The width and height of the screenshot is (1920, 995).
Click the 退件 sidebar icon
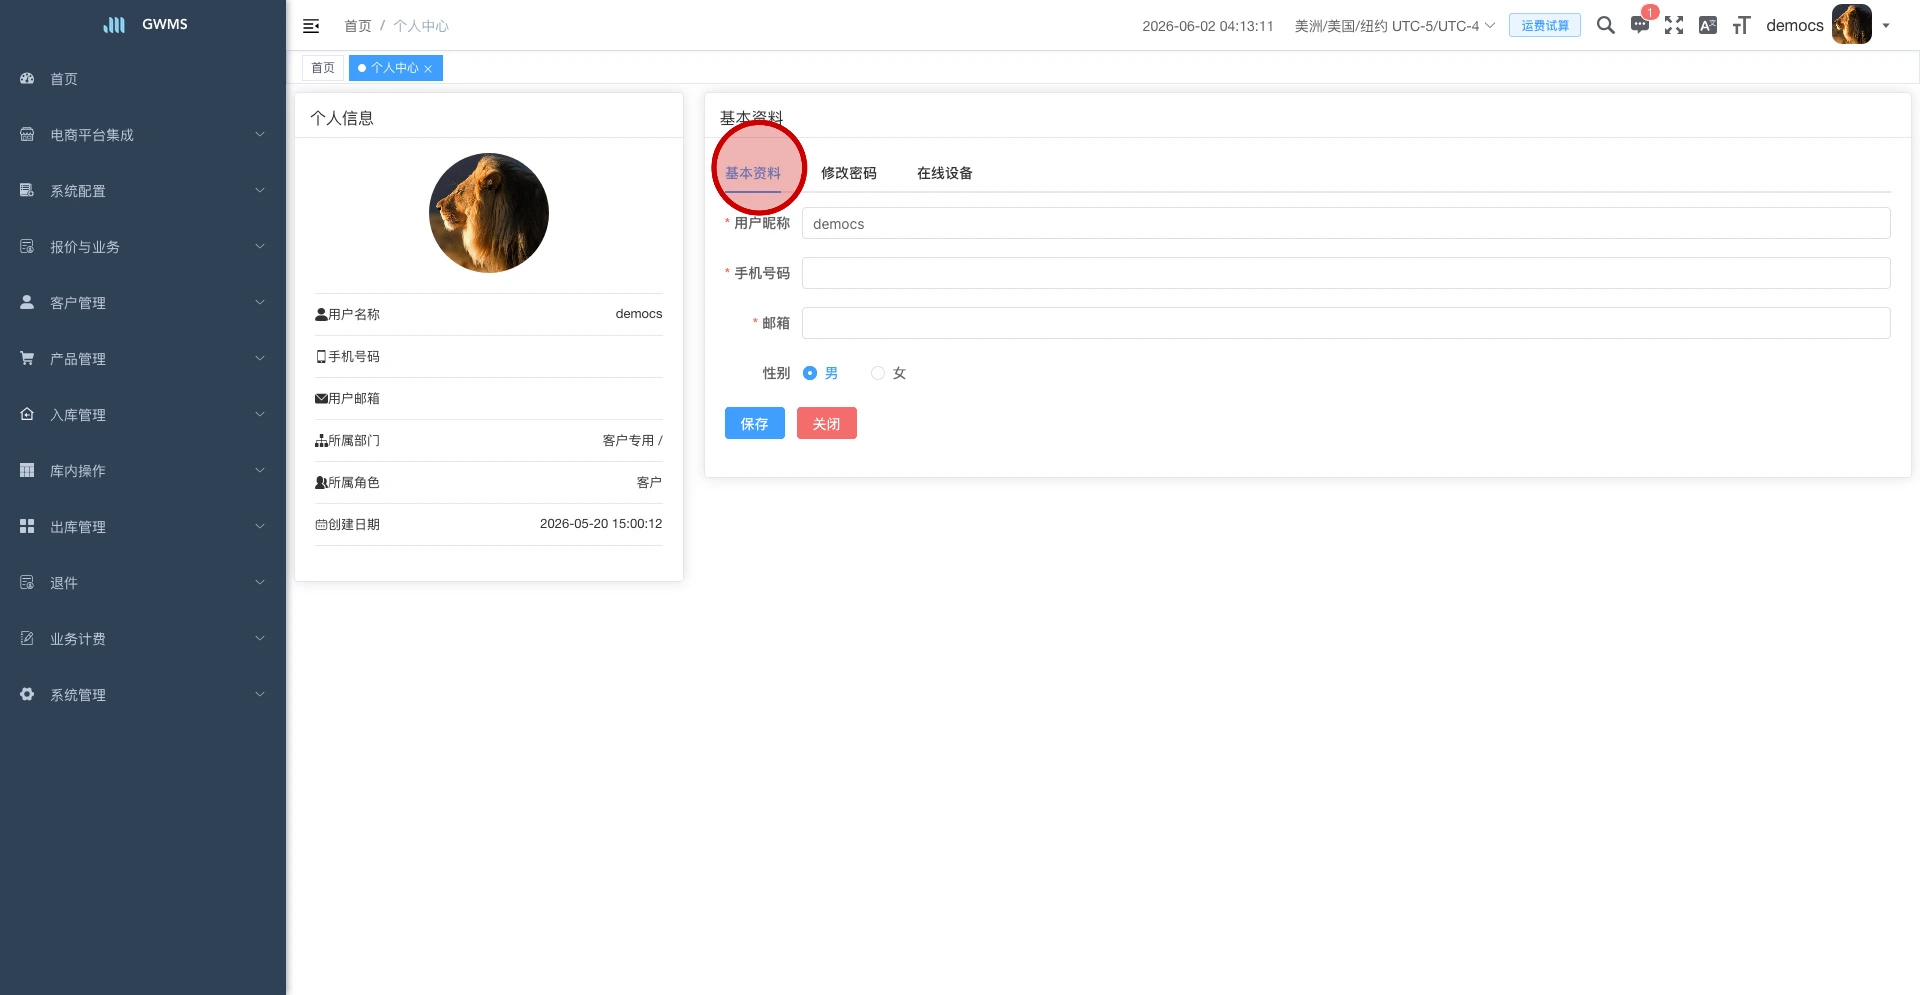coord(27,582)
